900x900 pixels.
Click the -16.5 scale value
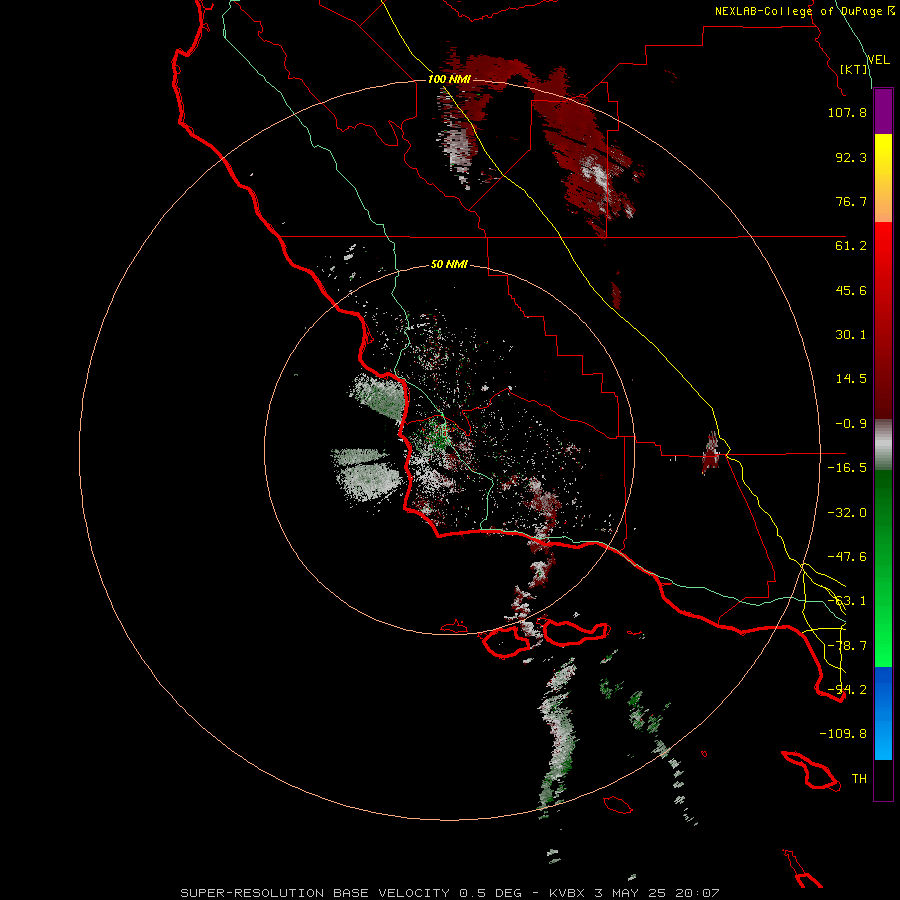(x=847, y=468)
